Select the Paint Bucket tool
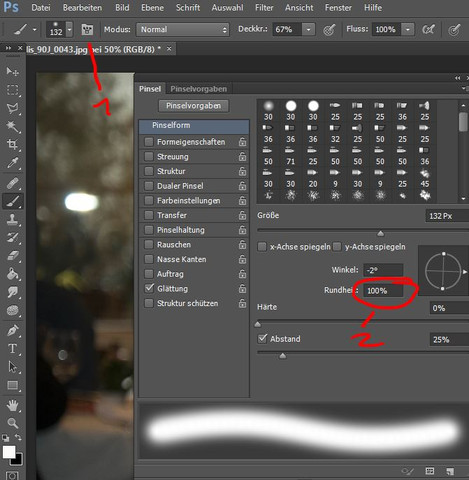 (x=12, y=274)
